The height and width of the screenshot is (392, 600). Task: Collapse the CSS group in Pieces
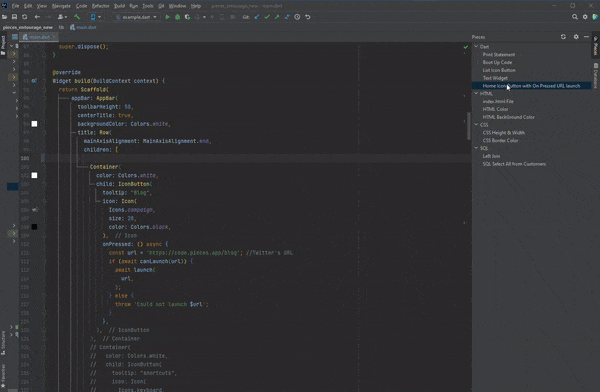(476, 124)
